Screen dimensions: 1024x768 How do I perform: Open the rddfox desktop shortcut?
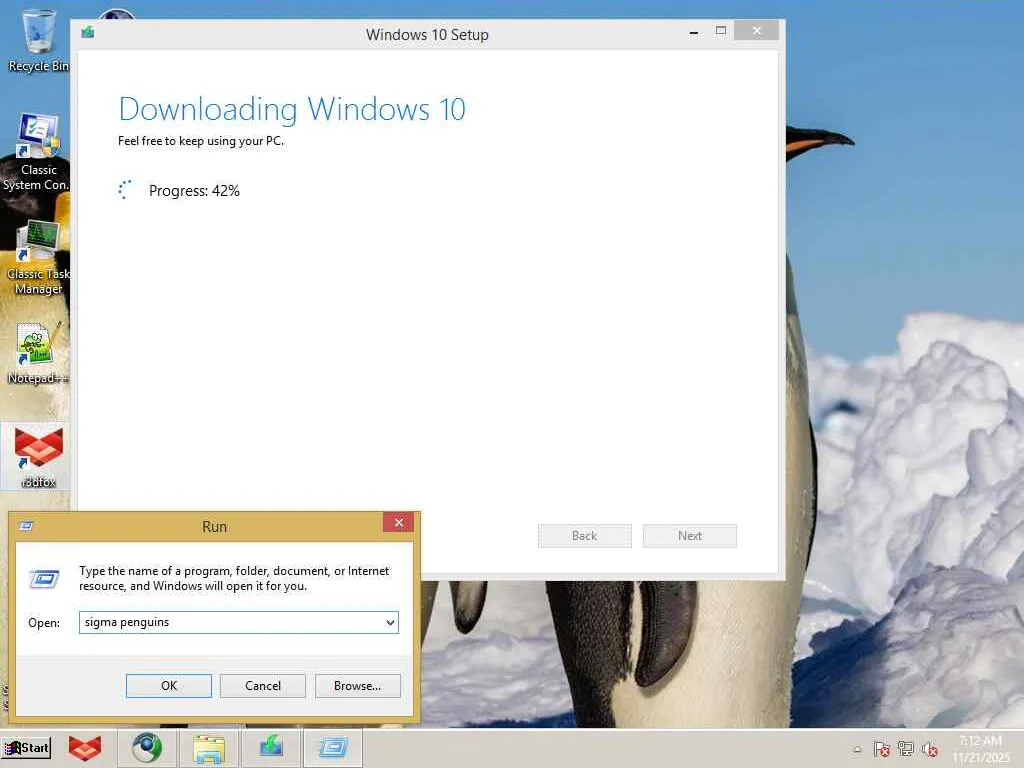coord(38,456)
